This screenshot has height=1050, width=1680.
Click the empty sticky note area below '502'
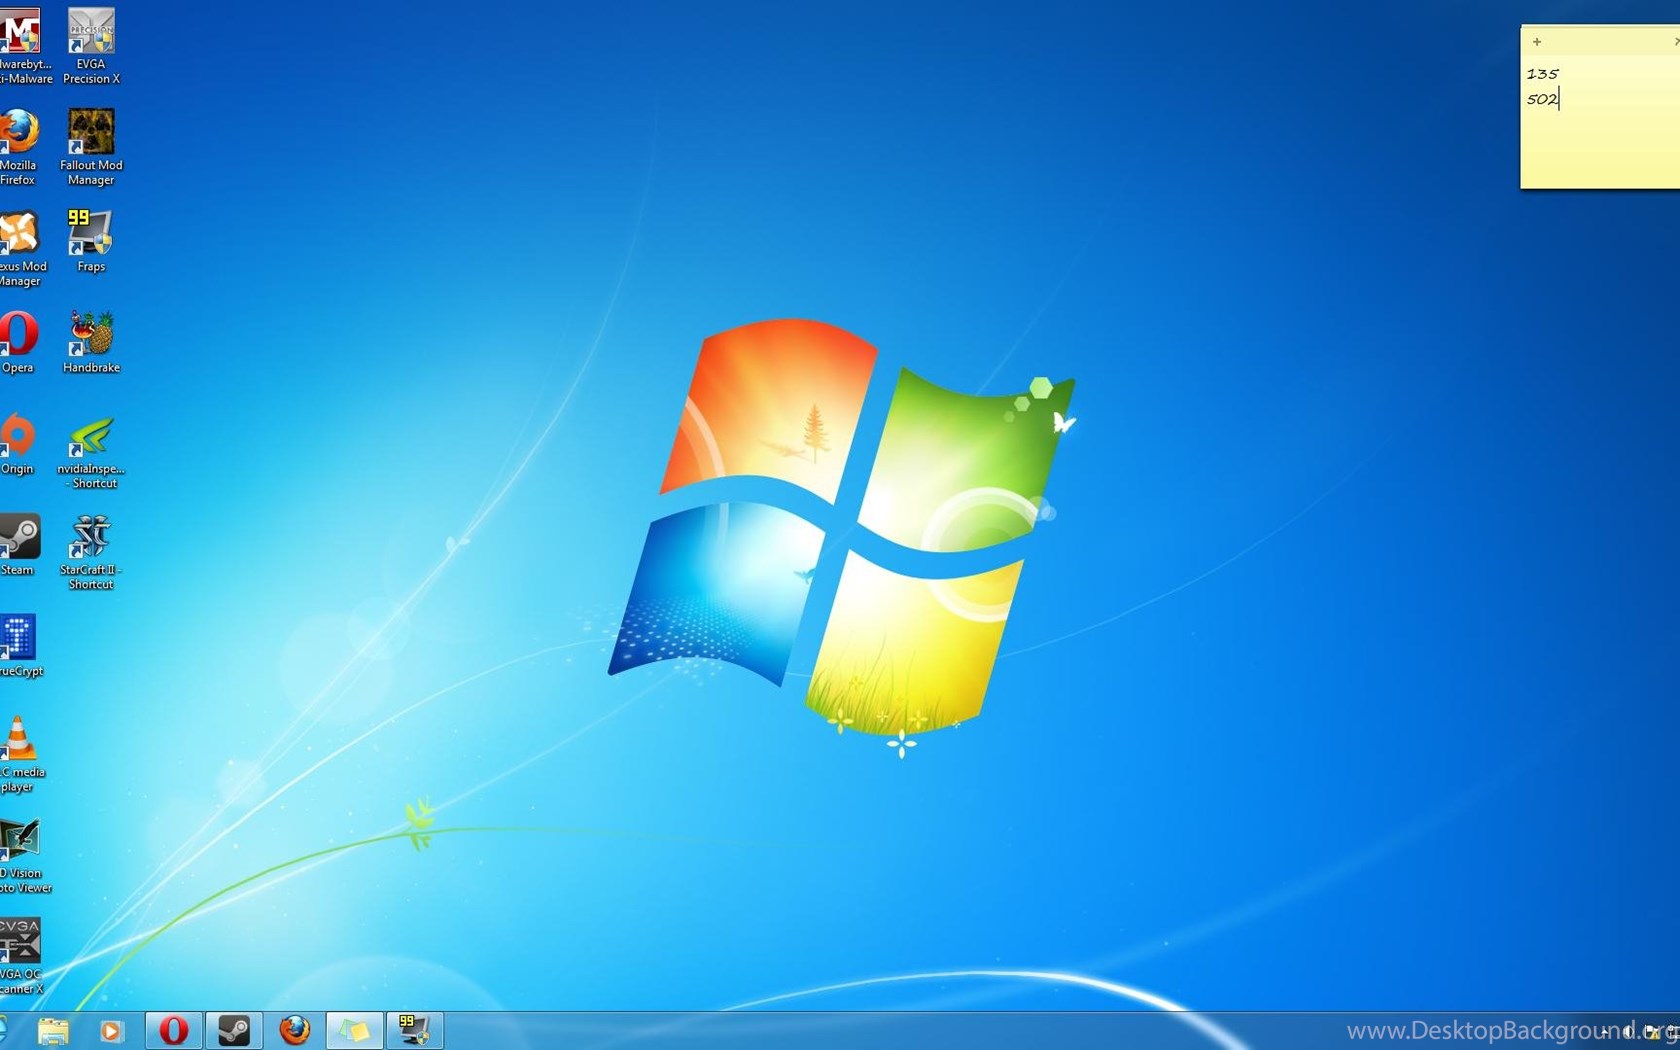pyautogui.click(x=1600, y=148)
